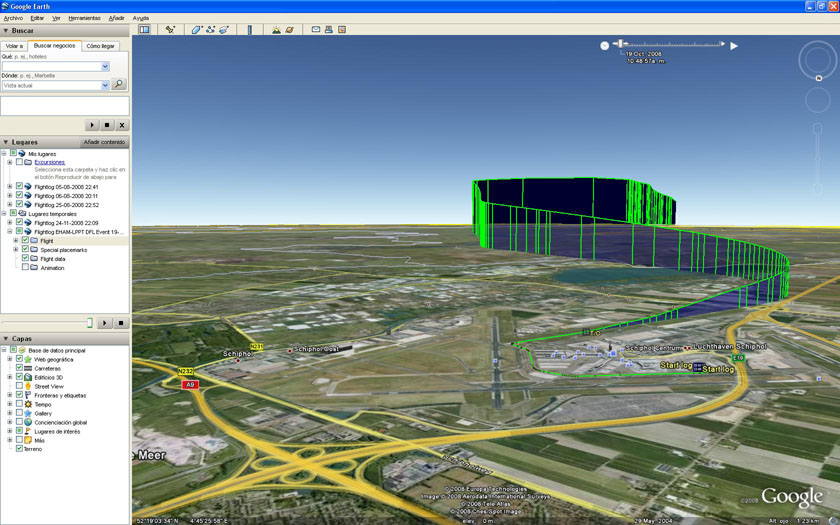
Task: Expand the Web geográfica layer node
Action: (10, 359)
